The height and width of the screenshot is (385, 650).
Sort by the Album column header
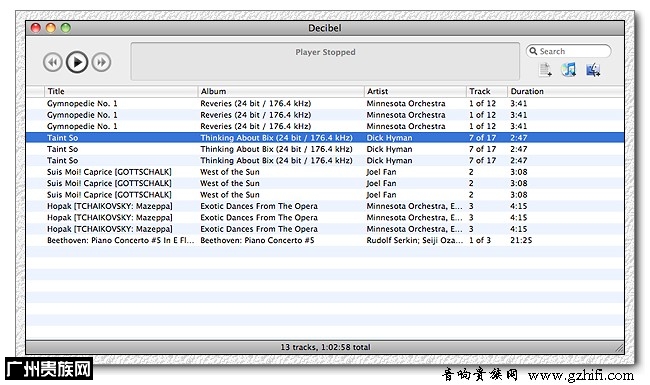(281, 91)
